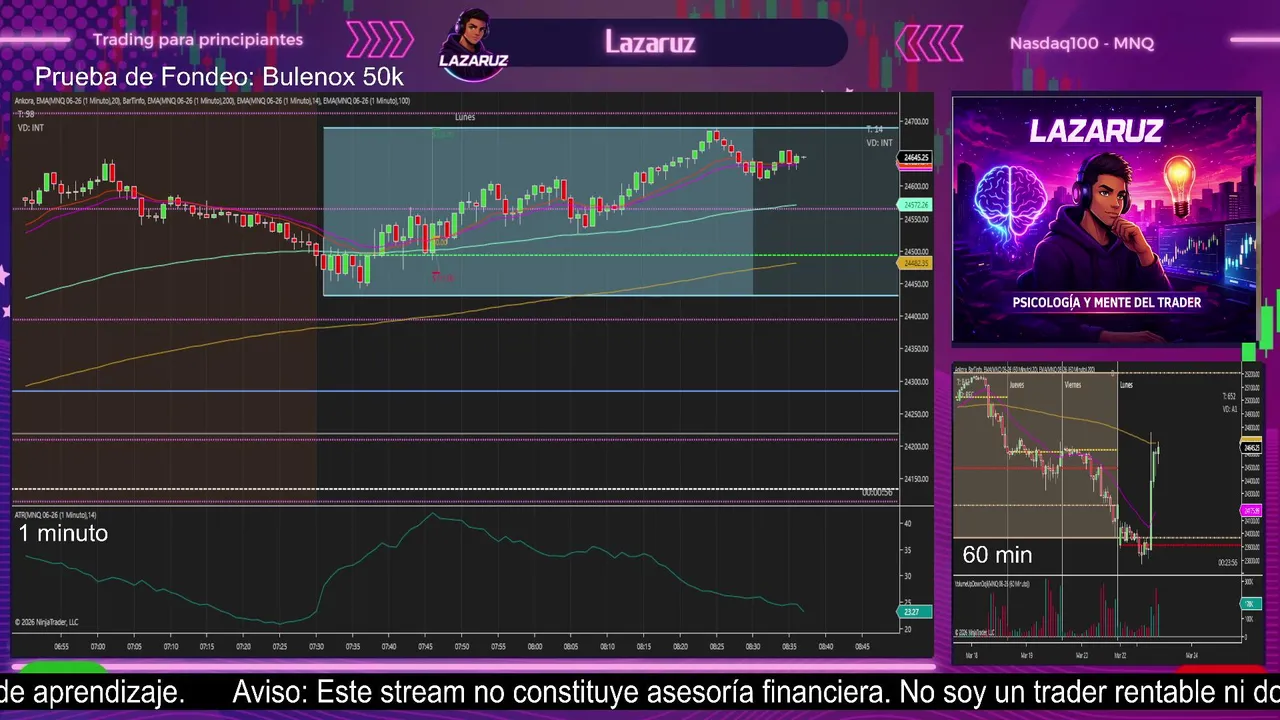Click the 78K volume tag in the 60 min chart

tap(1250, 605)
